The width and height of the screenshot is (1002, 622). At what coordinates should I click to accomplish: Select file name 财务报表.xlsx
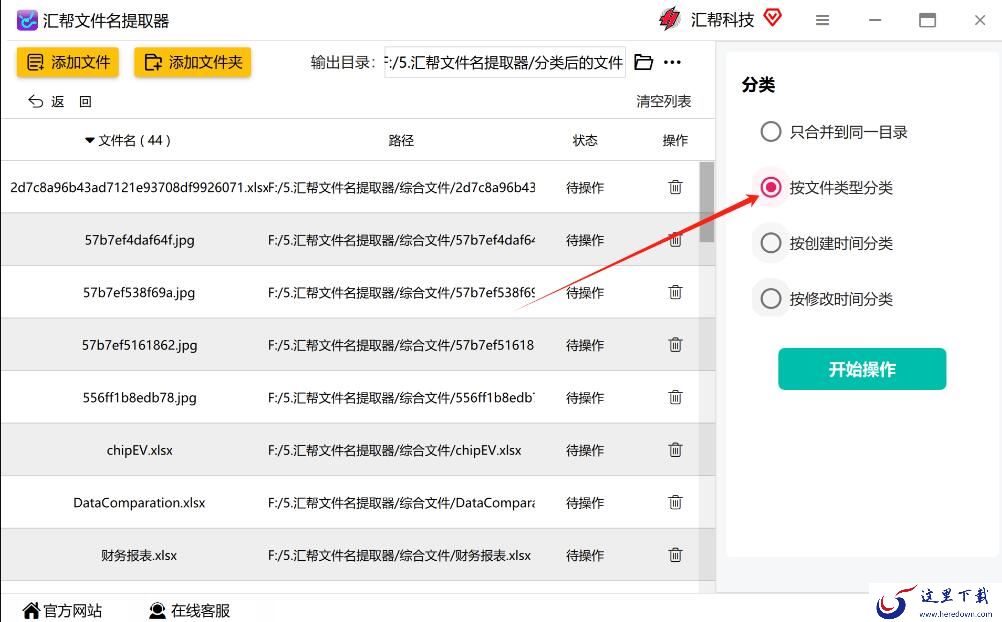tap(139, 555)
